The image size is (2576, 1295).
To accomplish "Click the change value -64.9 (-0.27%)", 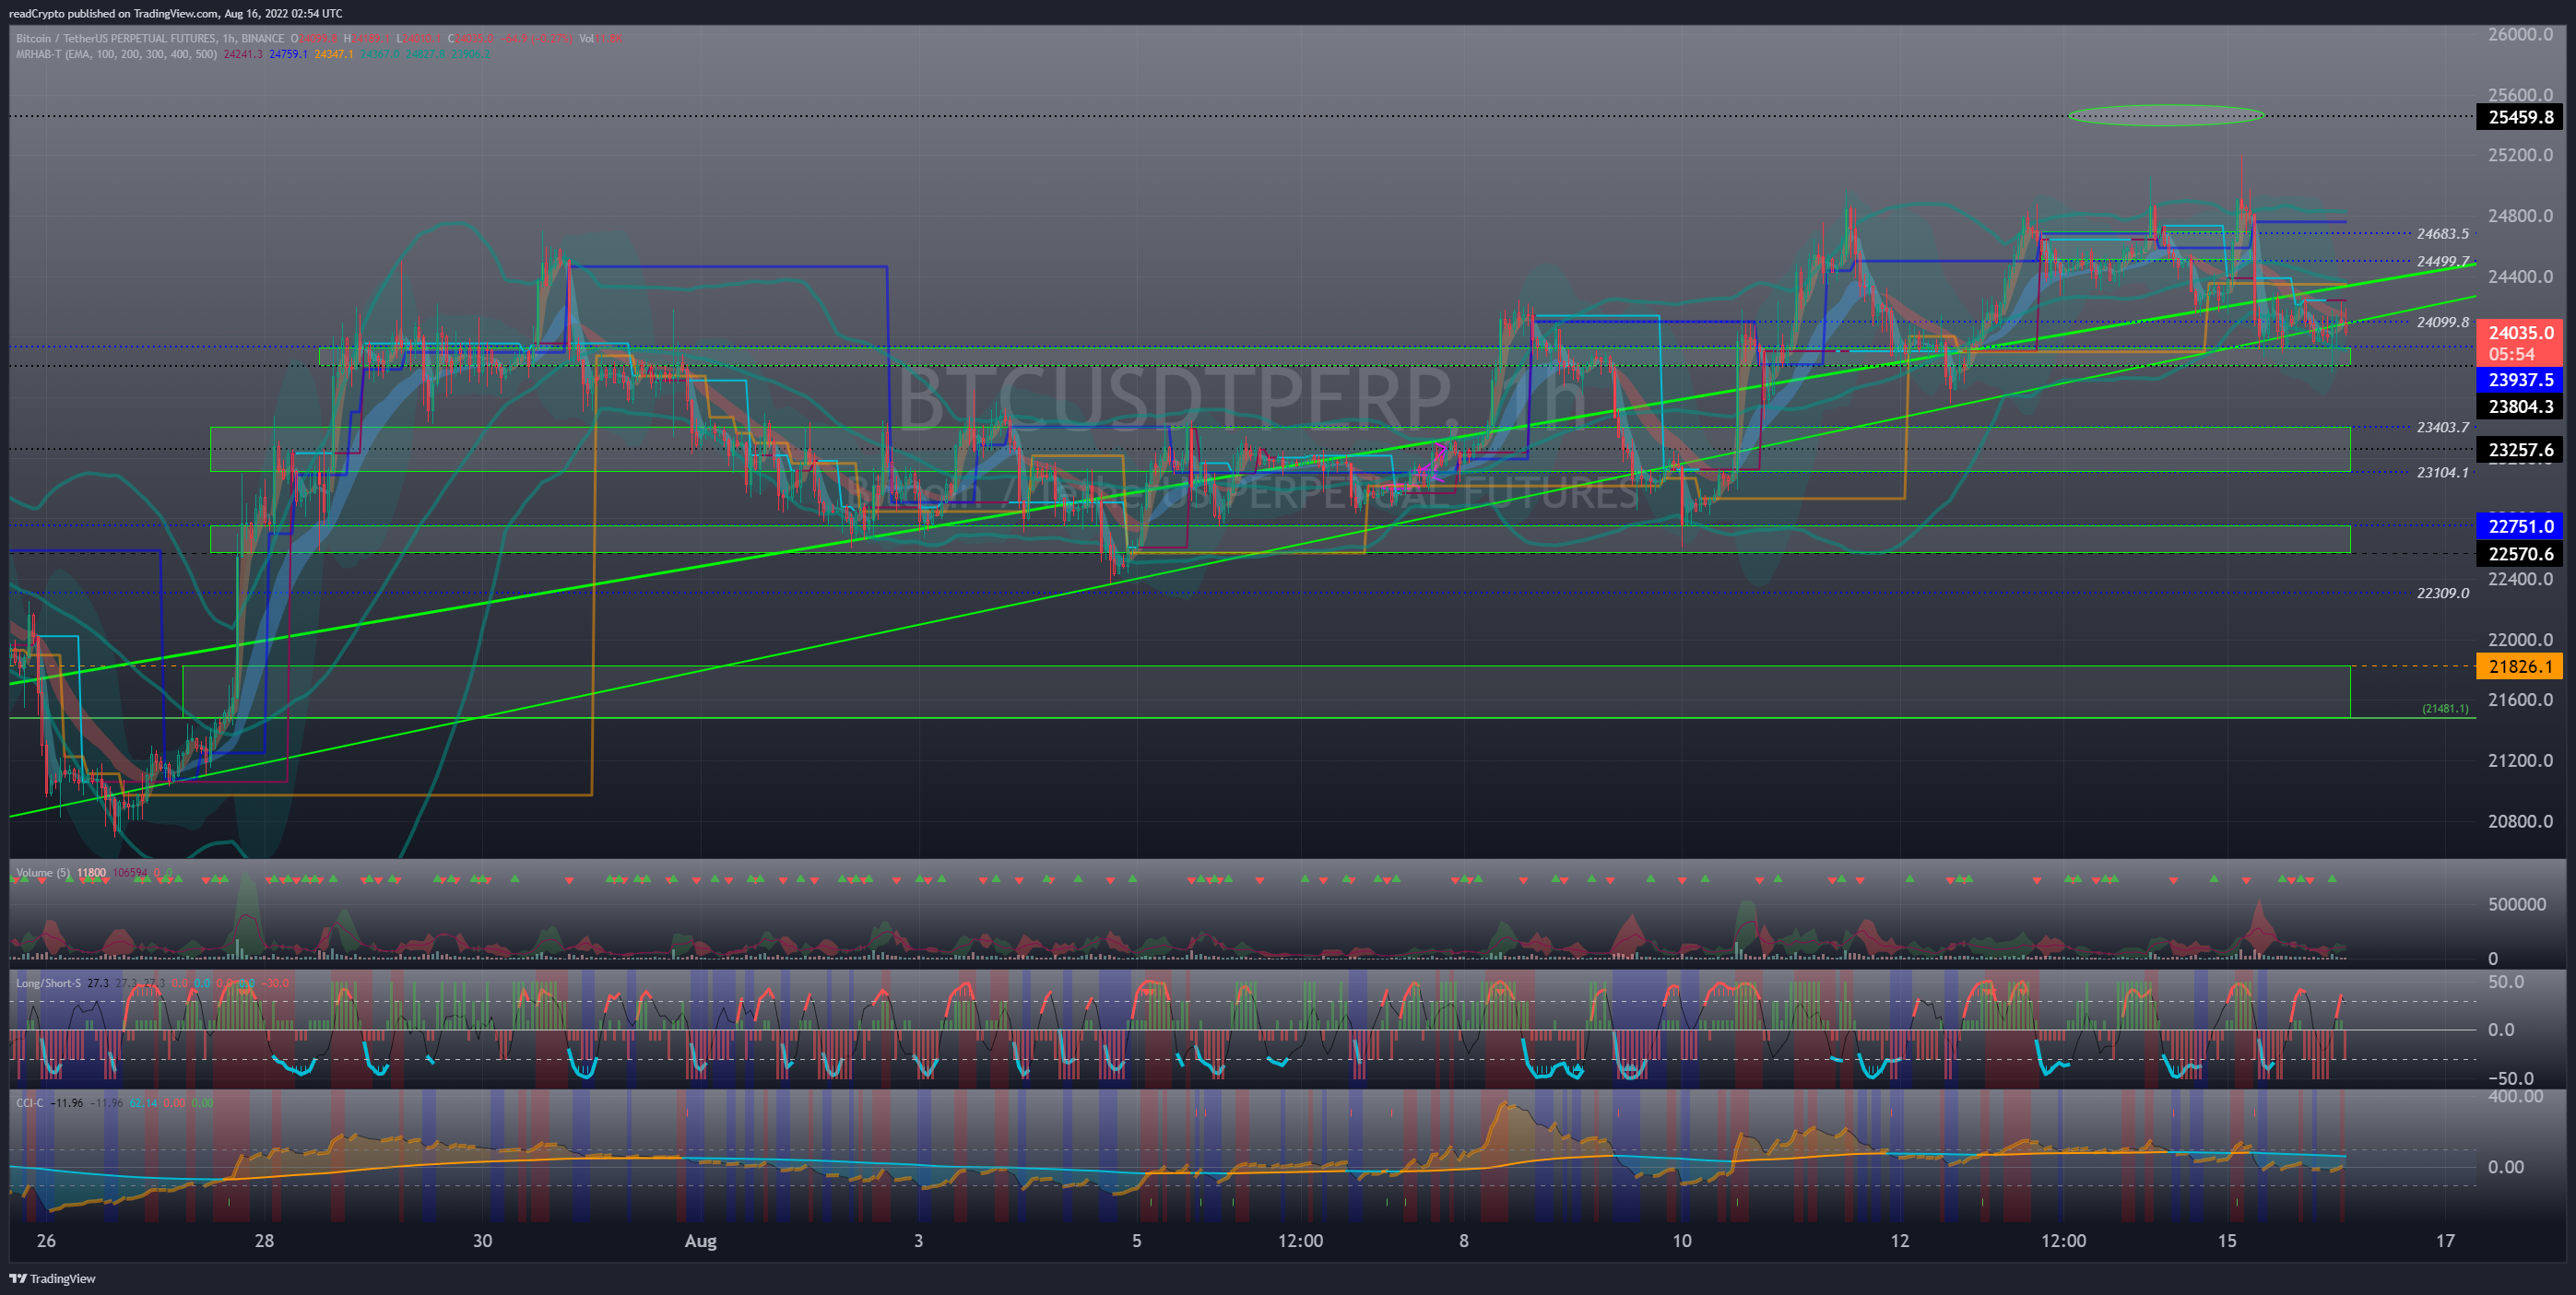I will pos(536,39).
